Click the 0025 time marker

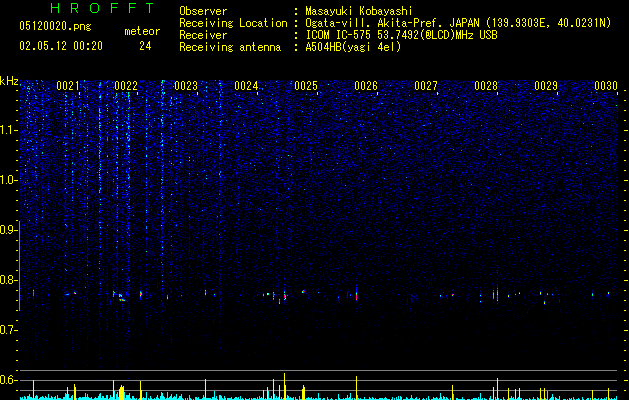point(306,86)
